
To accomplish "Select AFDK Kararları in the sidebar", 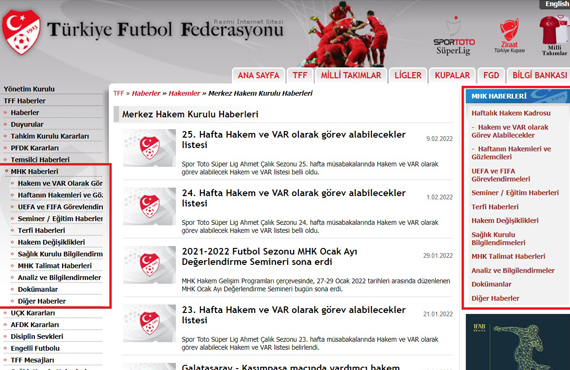I will pos(35,325).
